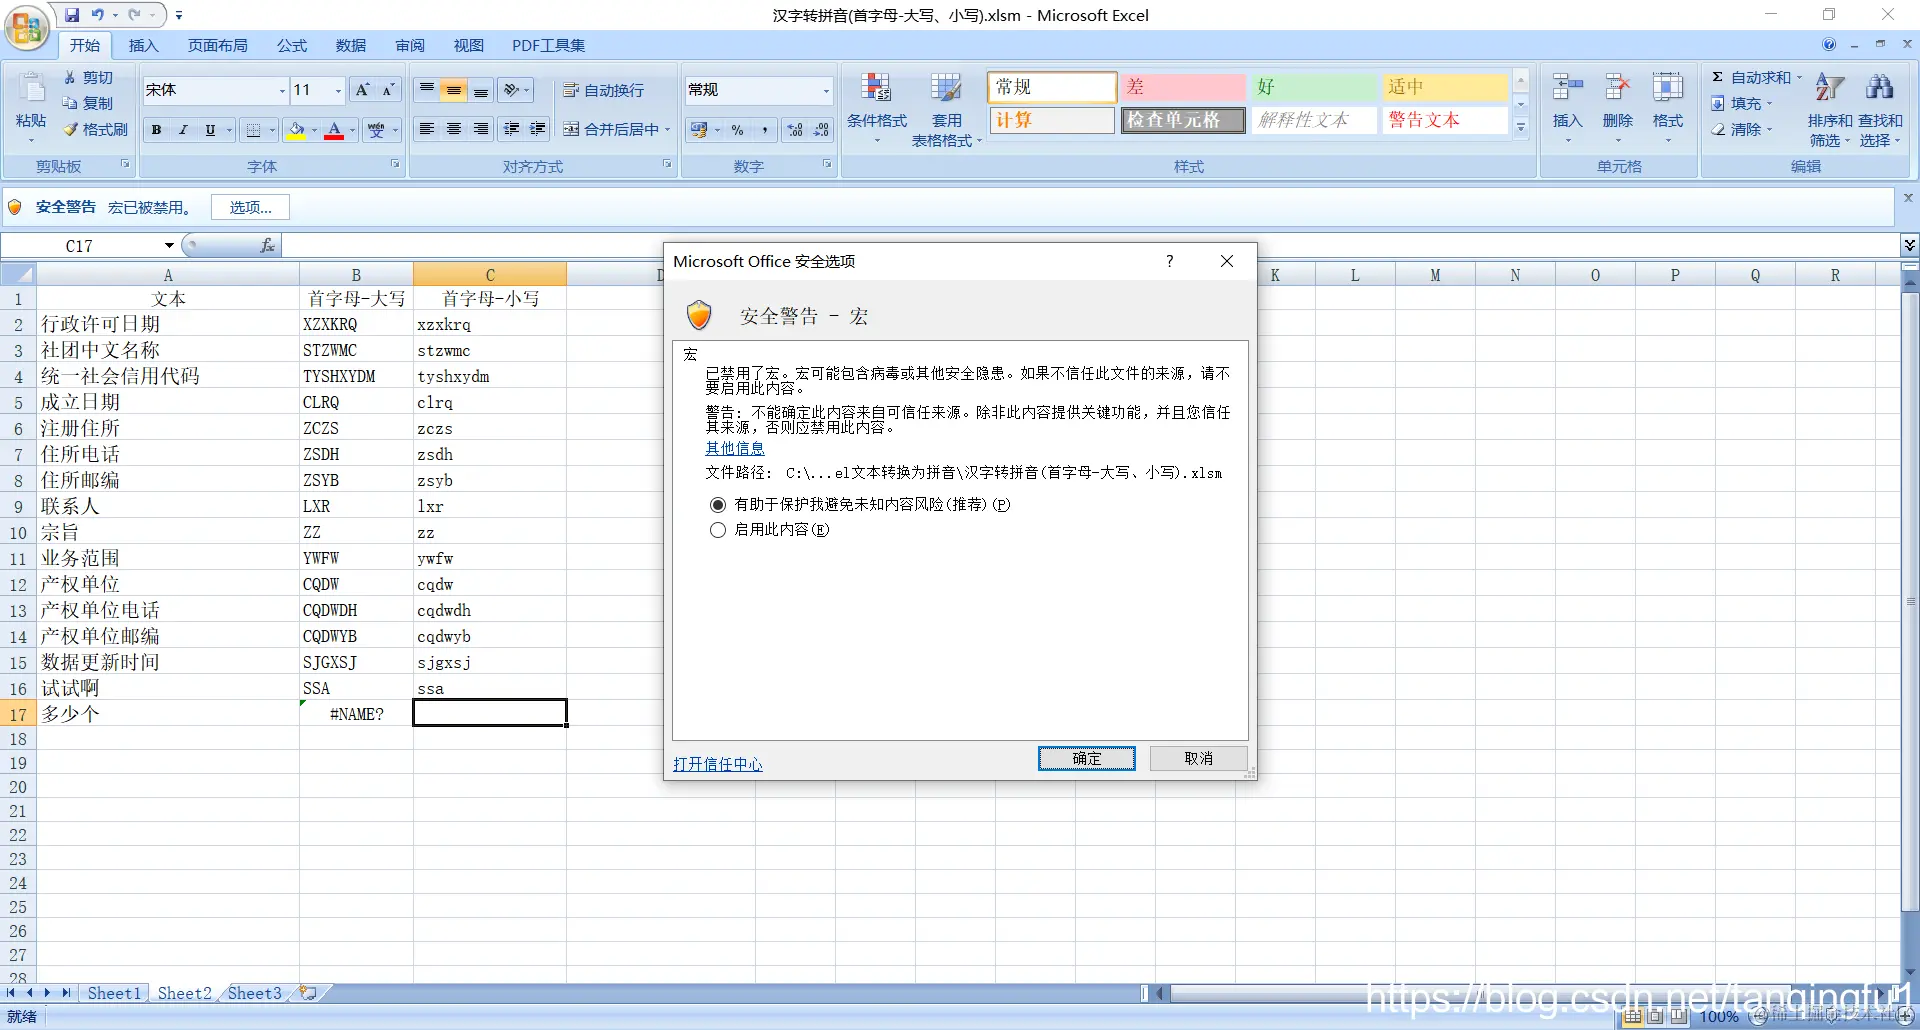Open the PDF toolset tab
Image resolution: width=1920 pixels, height=1030 pixels.
pyautogui.click(x=548, y=46)
